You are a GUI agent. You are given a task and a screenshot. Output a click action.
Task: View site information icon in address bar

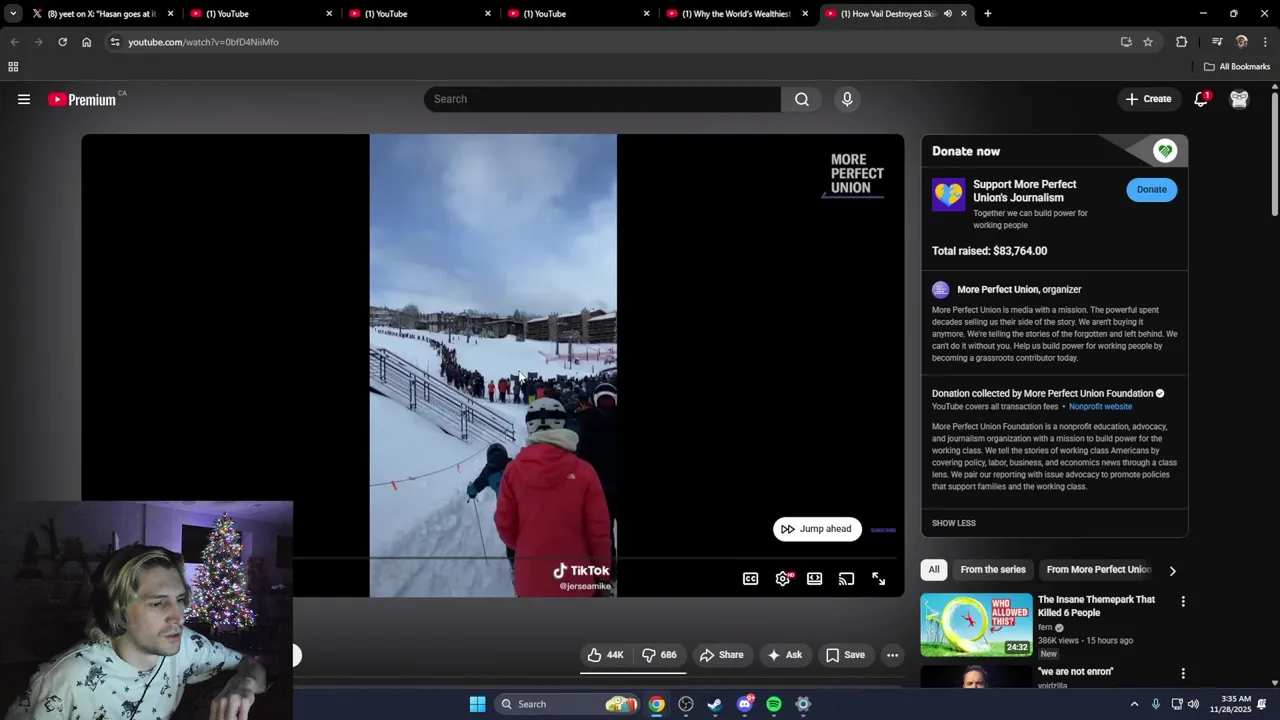(115, 42)
